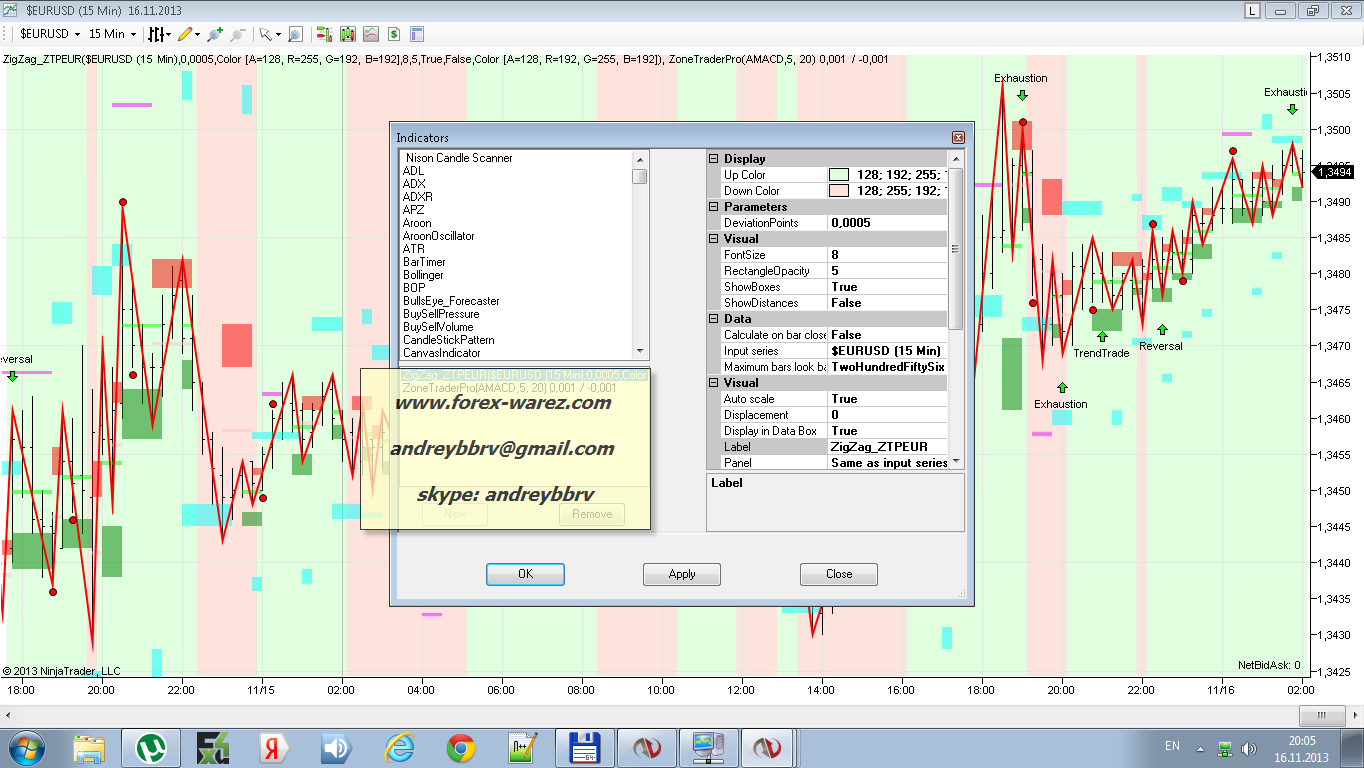
Task: Select Bollinger in the indicator list
Action: [423, 275]
